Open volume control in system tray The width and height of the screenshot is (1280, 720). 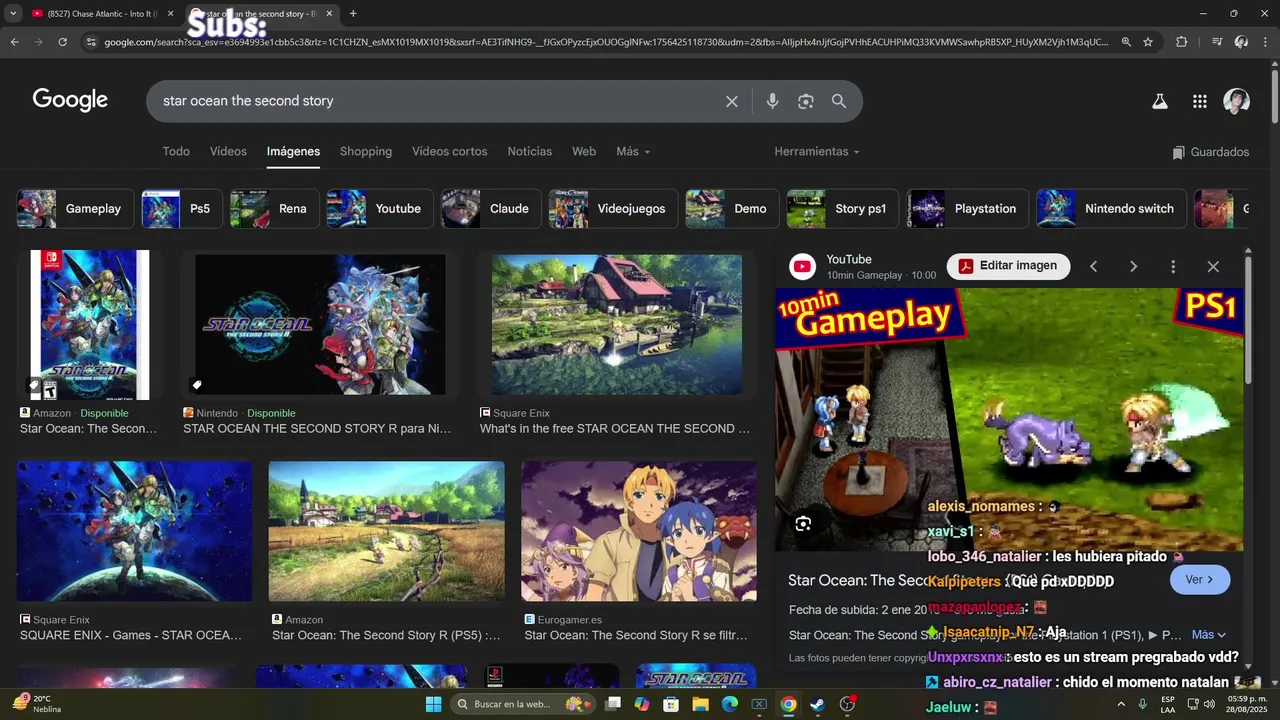pyautogui.click(x=1208, y=704)
